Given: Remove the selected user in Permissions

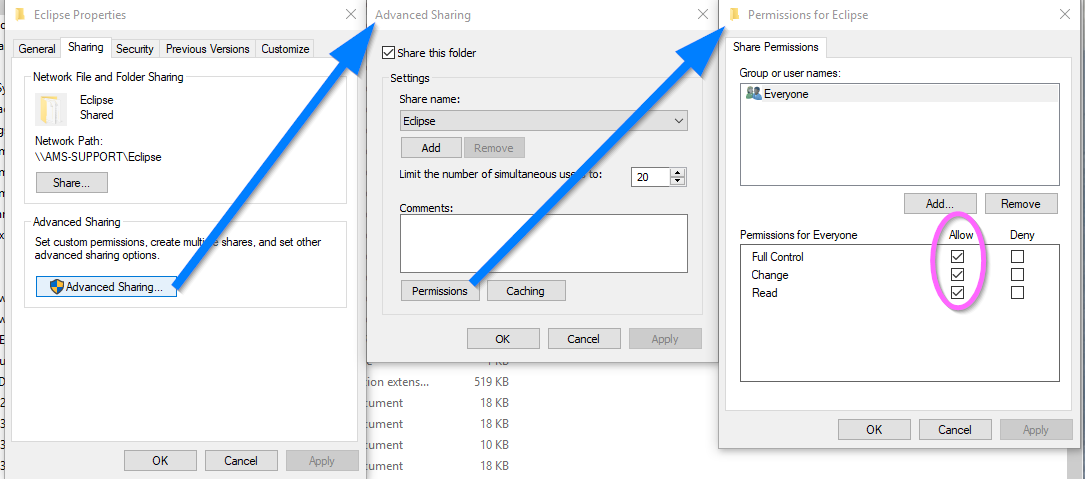Looking at the screenshot, I should coord(1021,204).
